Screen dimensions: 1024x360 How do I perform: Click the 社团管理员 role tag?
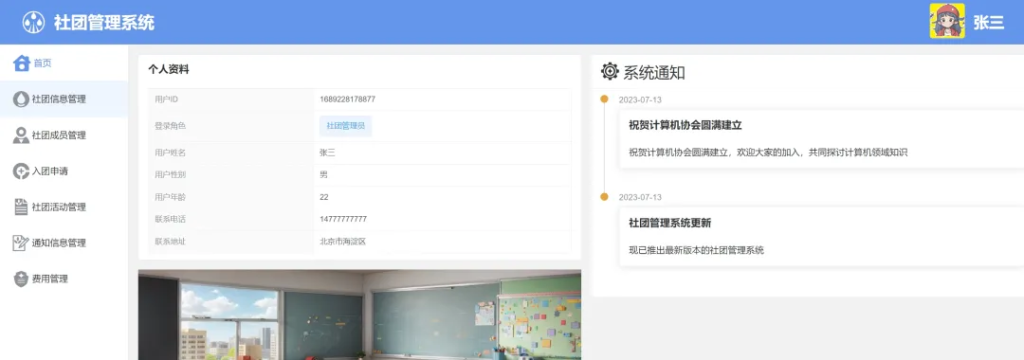[x=345, y=126]
